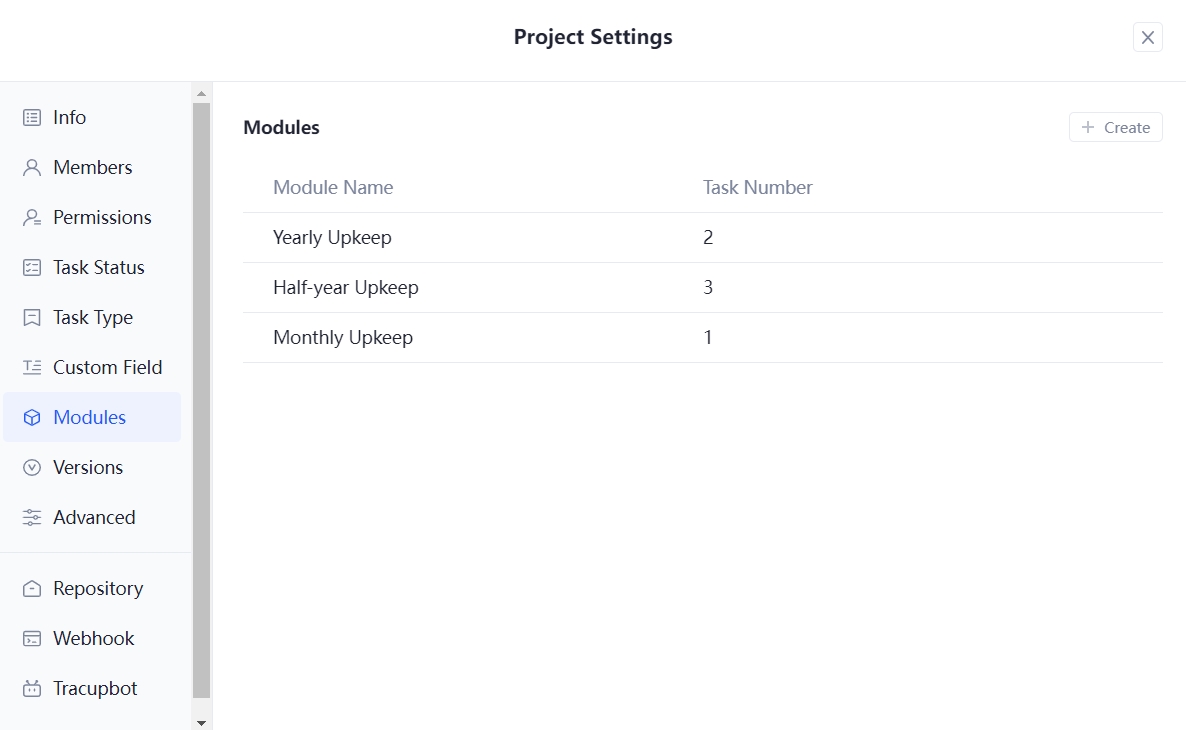Open Task Status via its icon
The image size is (1186, 730).
(31, 267)
